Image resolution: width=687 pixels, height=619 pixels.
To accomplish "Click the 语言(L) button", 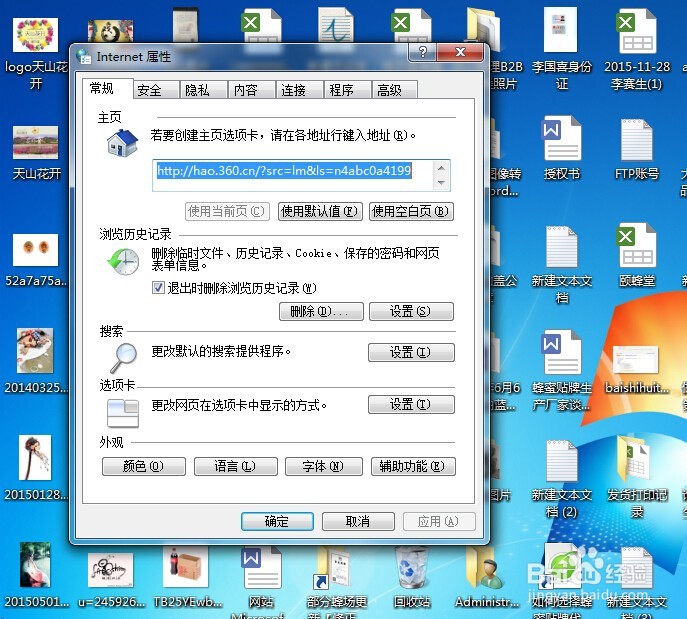I will point(236,466).
